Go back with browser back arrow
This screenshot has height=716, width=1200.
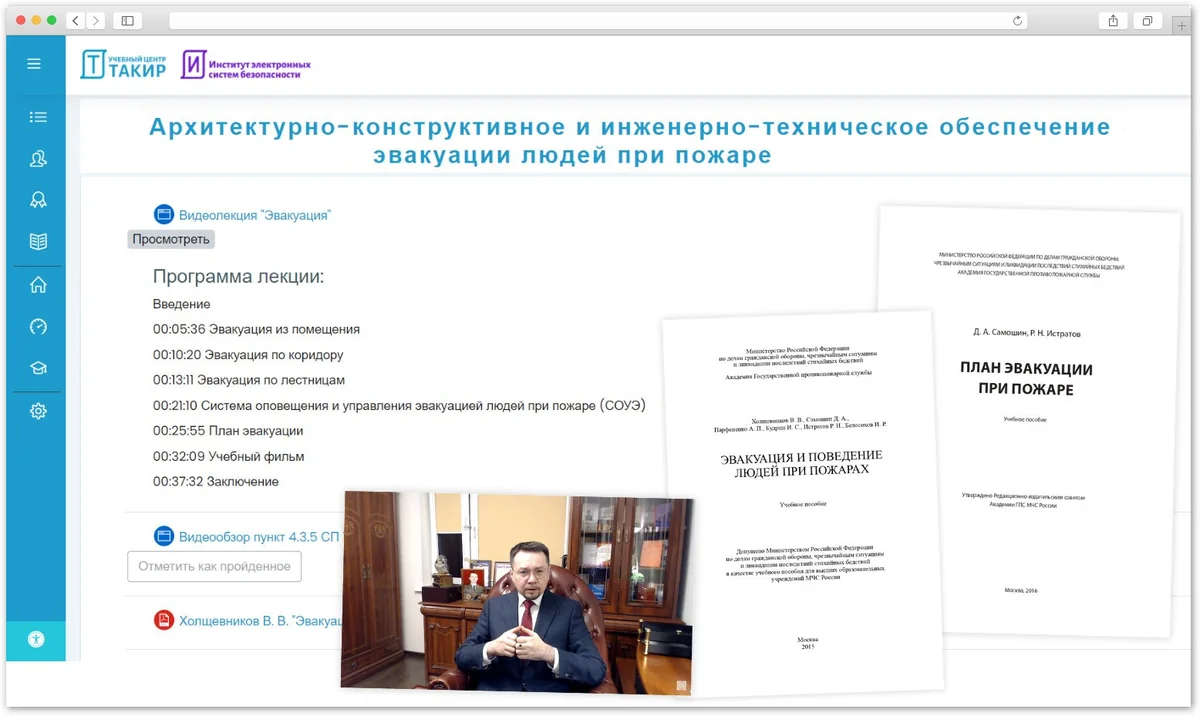(77, 20)
